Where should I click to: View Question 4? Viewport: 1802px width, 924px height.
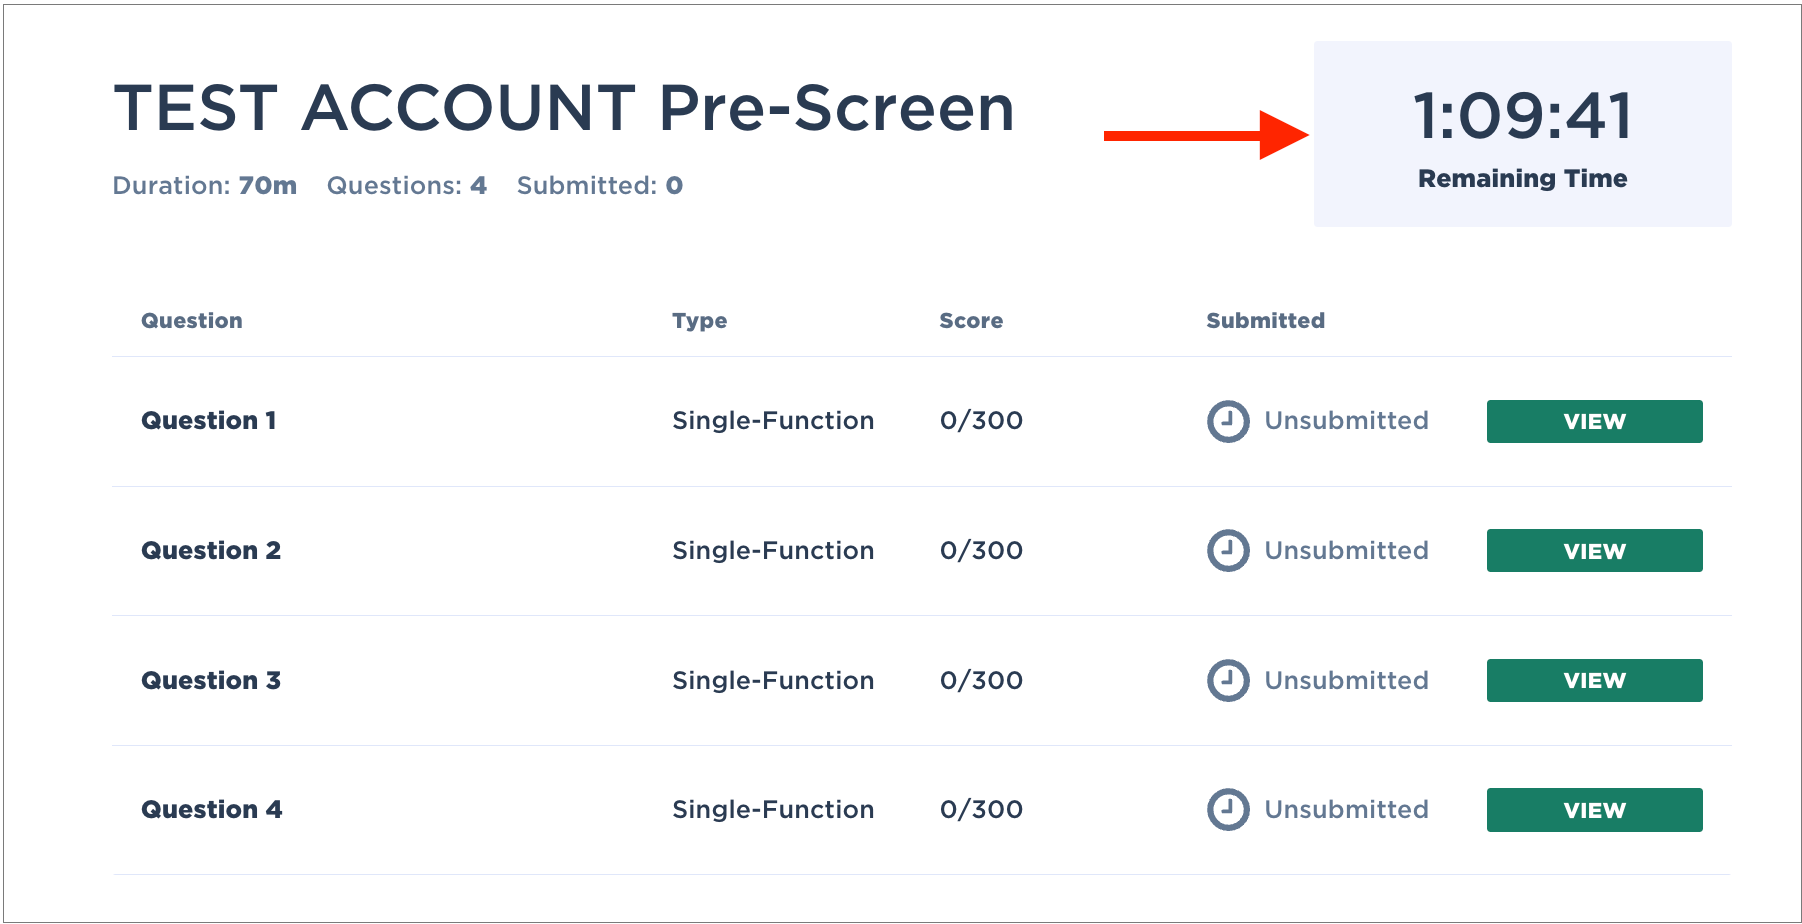tap(1594, 810)
